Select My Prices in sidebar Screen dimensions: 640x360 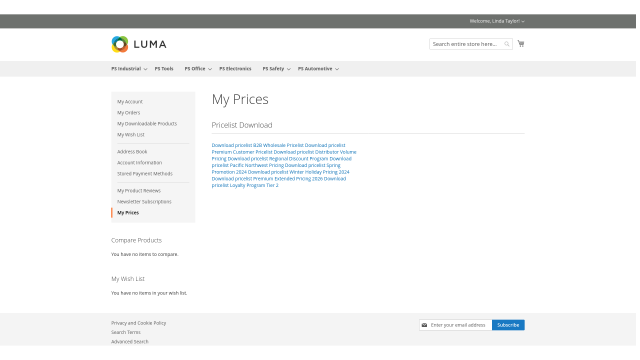click(x=128, y=213)
